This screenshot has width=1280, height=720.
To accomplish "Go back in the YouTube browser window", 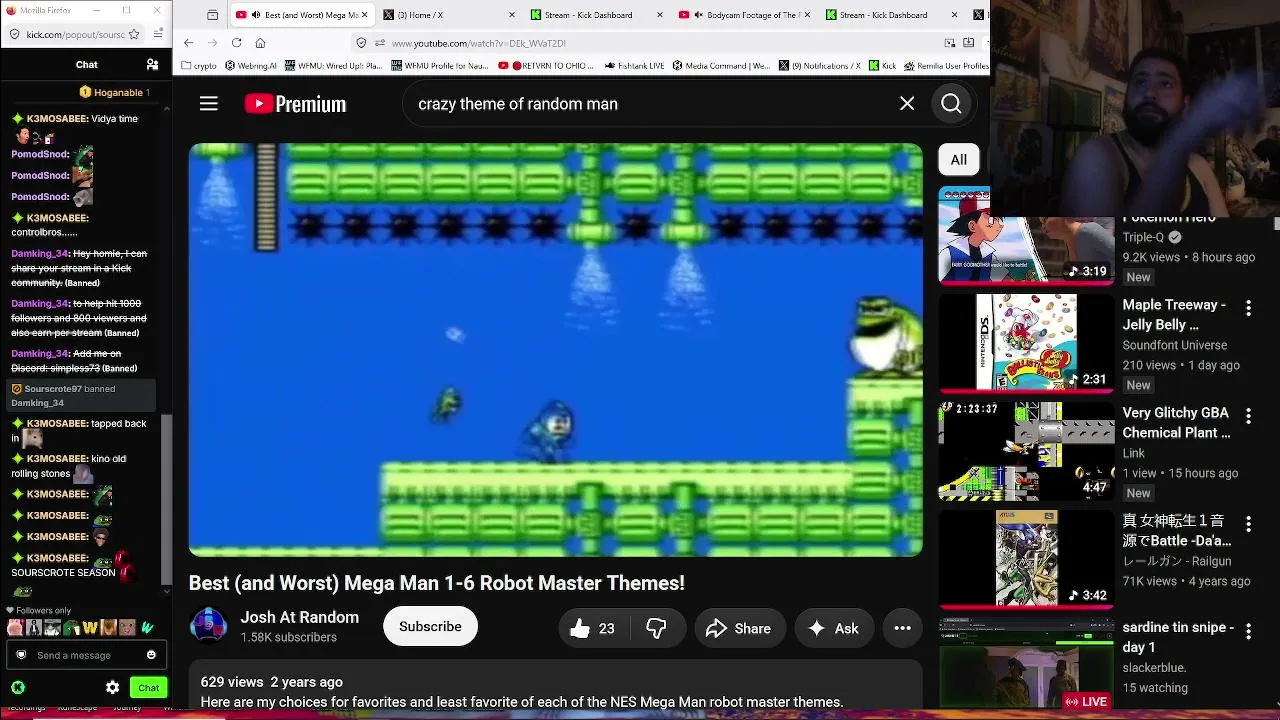I will (x=188, y=43).
